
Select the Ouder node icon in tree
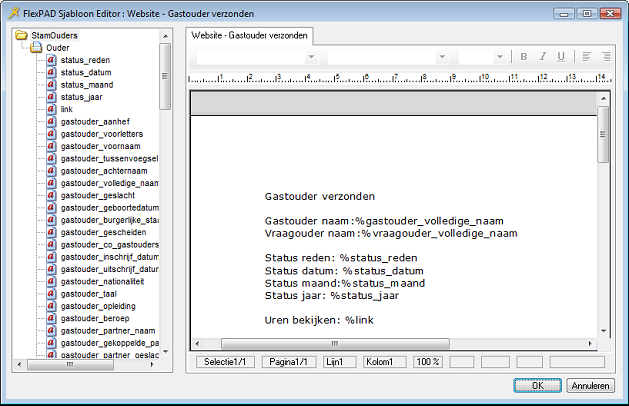click(x=36, y=47)
